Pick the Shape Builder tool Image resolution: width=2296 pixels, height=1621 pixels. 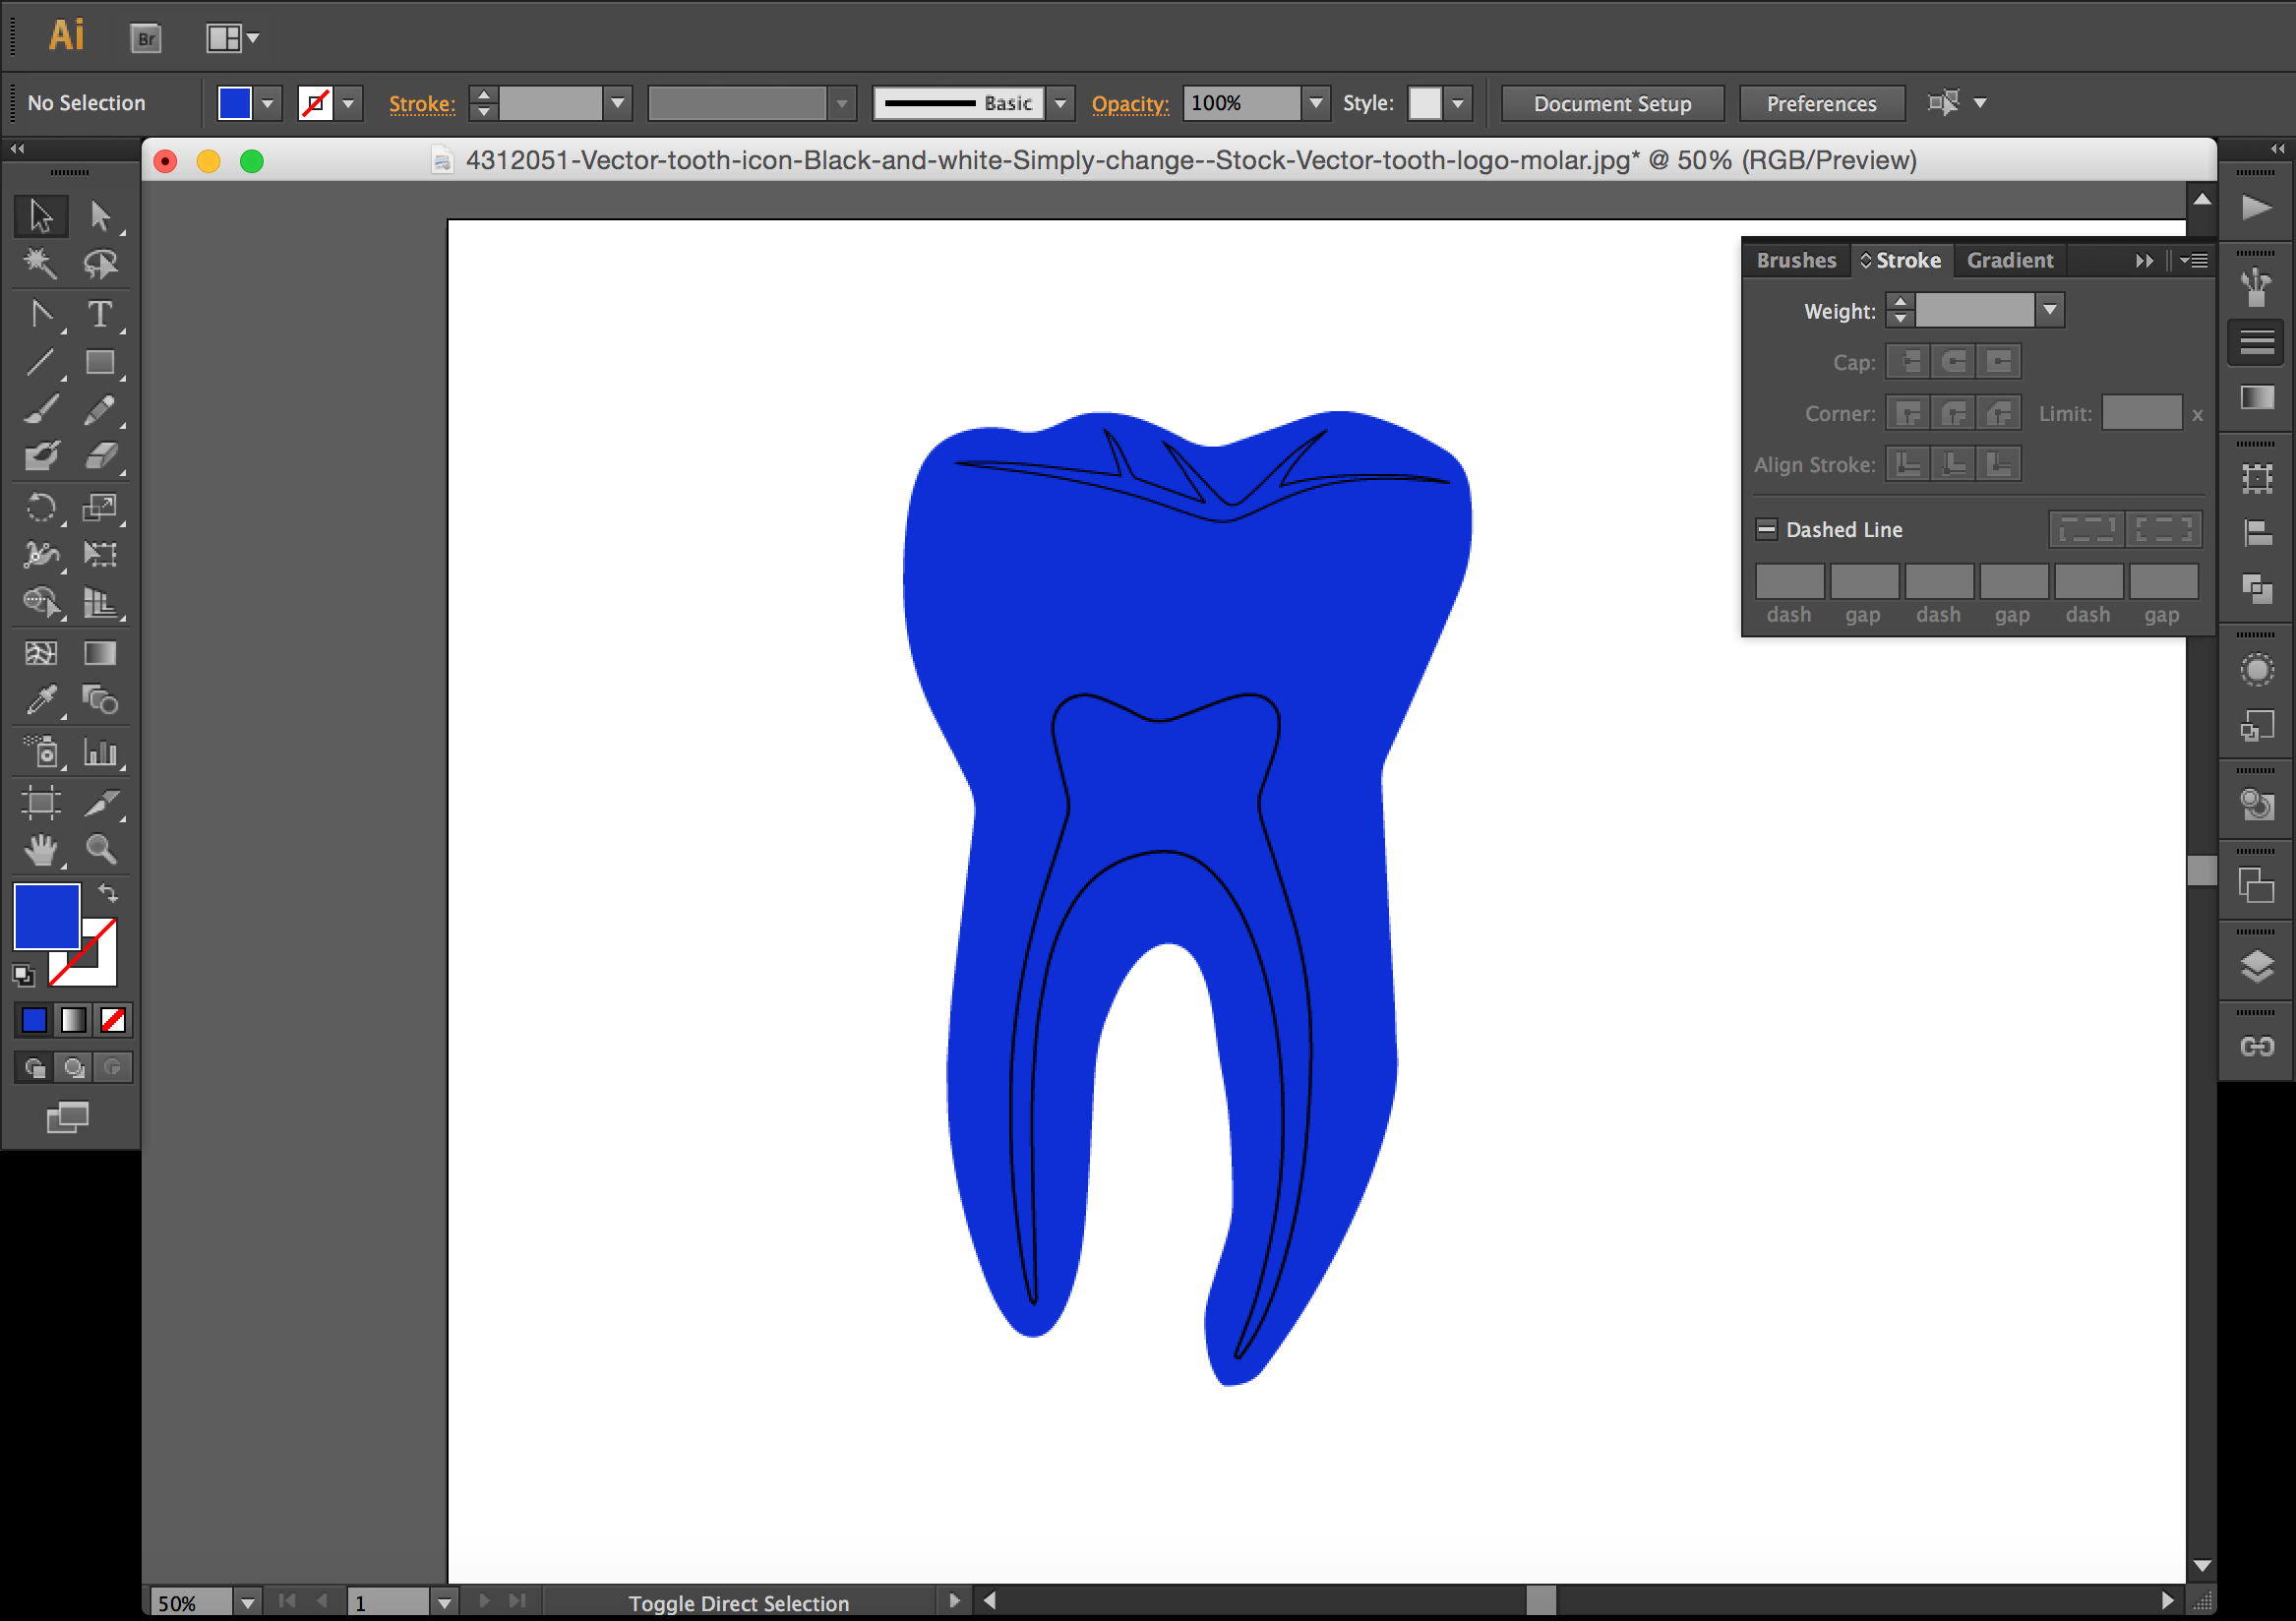41,602
